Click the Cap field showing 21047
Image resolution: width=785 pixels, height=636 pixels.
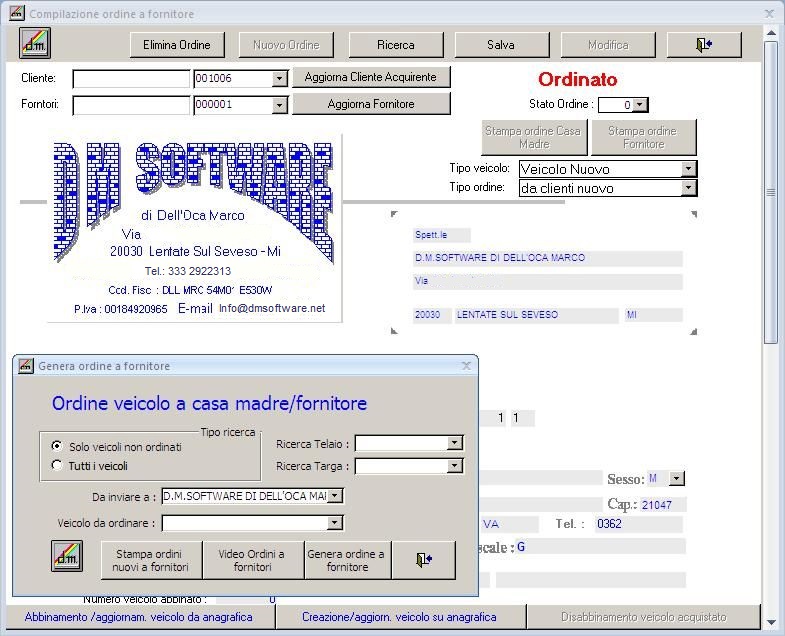[663, 505]
